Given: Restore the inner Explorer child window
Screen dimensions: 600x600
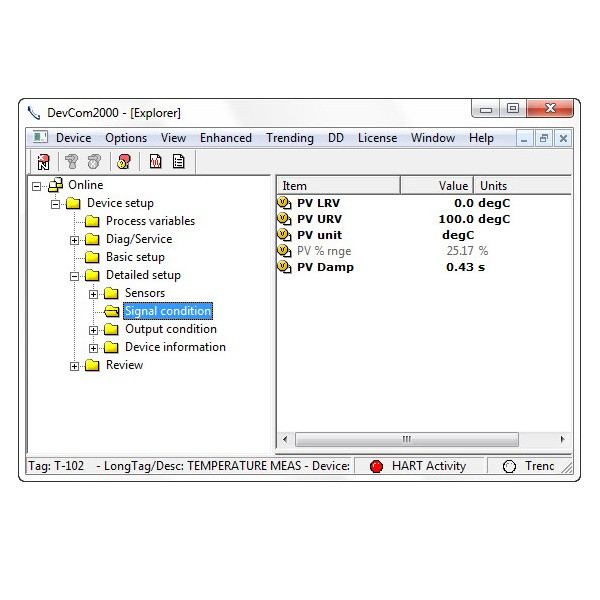Looking at the screenshot, I should tap(543, 138).
